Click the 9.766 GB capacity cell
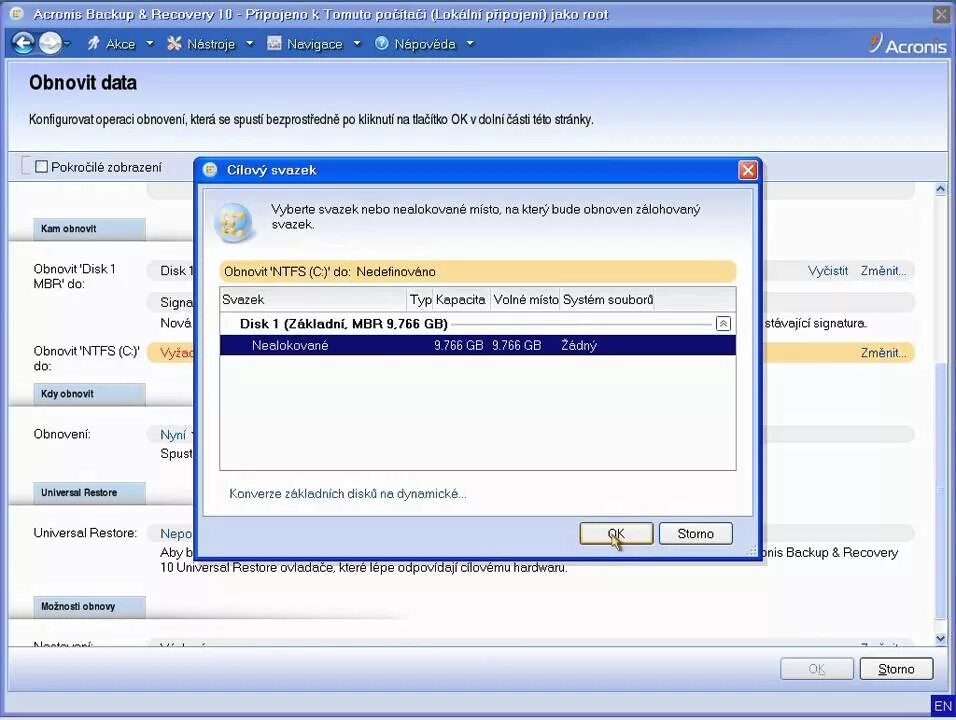This screenshot has width=956, height=720. click(458, 345)
